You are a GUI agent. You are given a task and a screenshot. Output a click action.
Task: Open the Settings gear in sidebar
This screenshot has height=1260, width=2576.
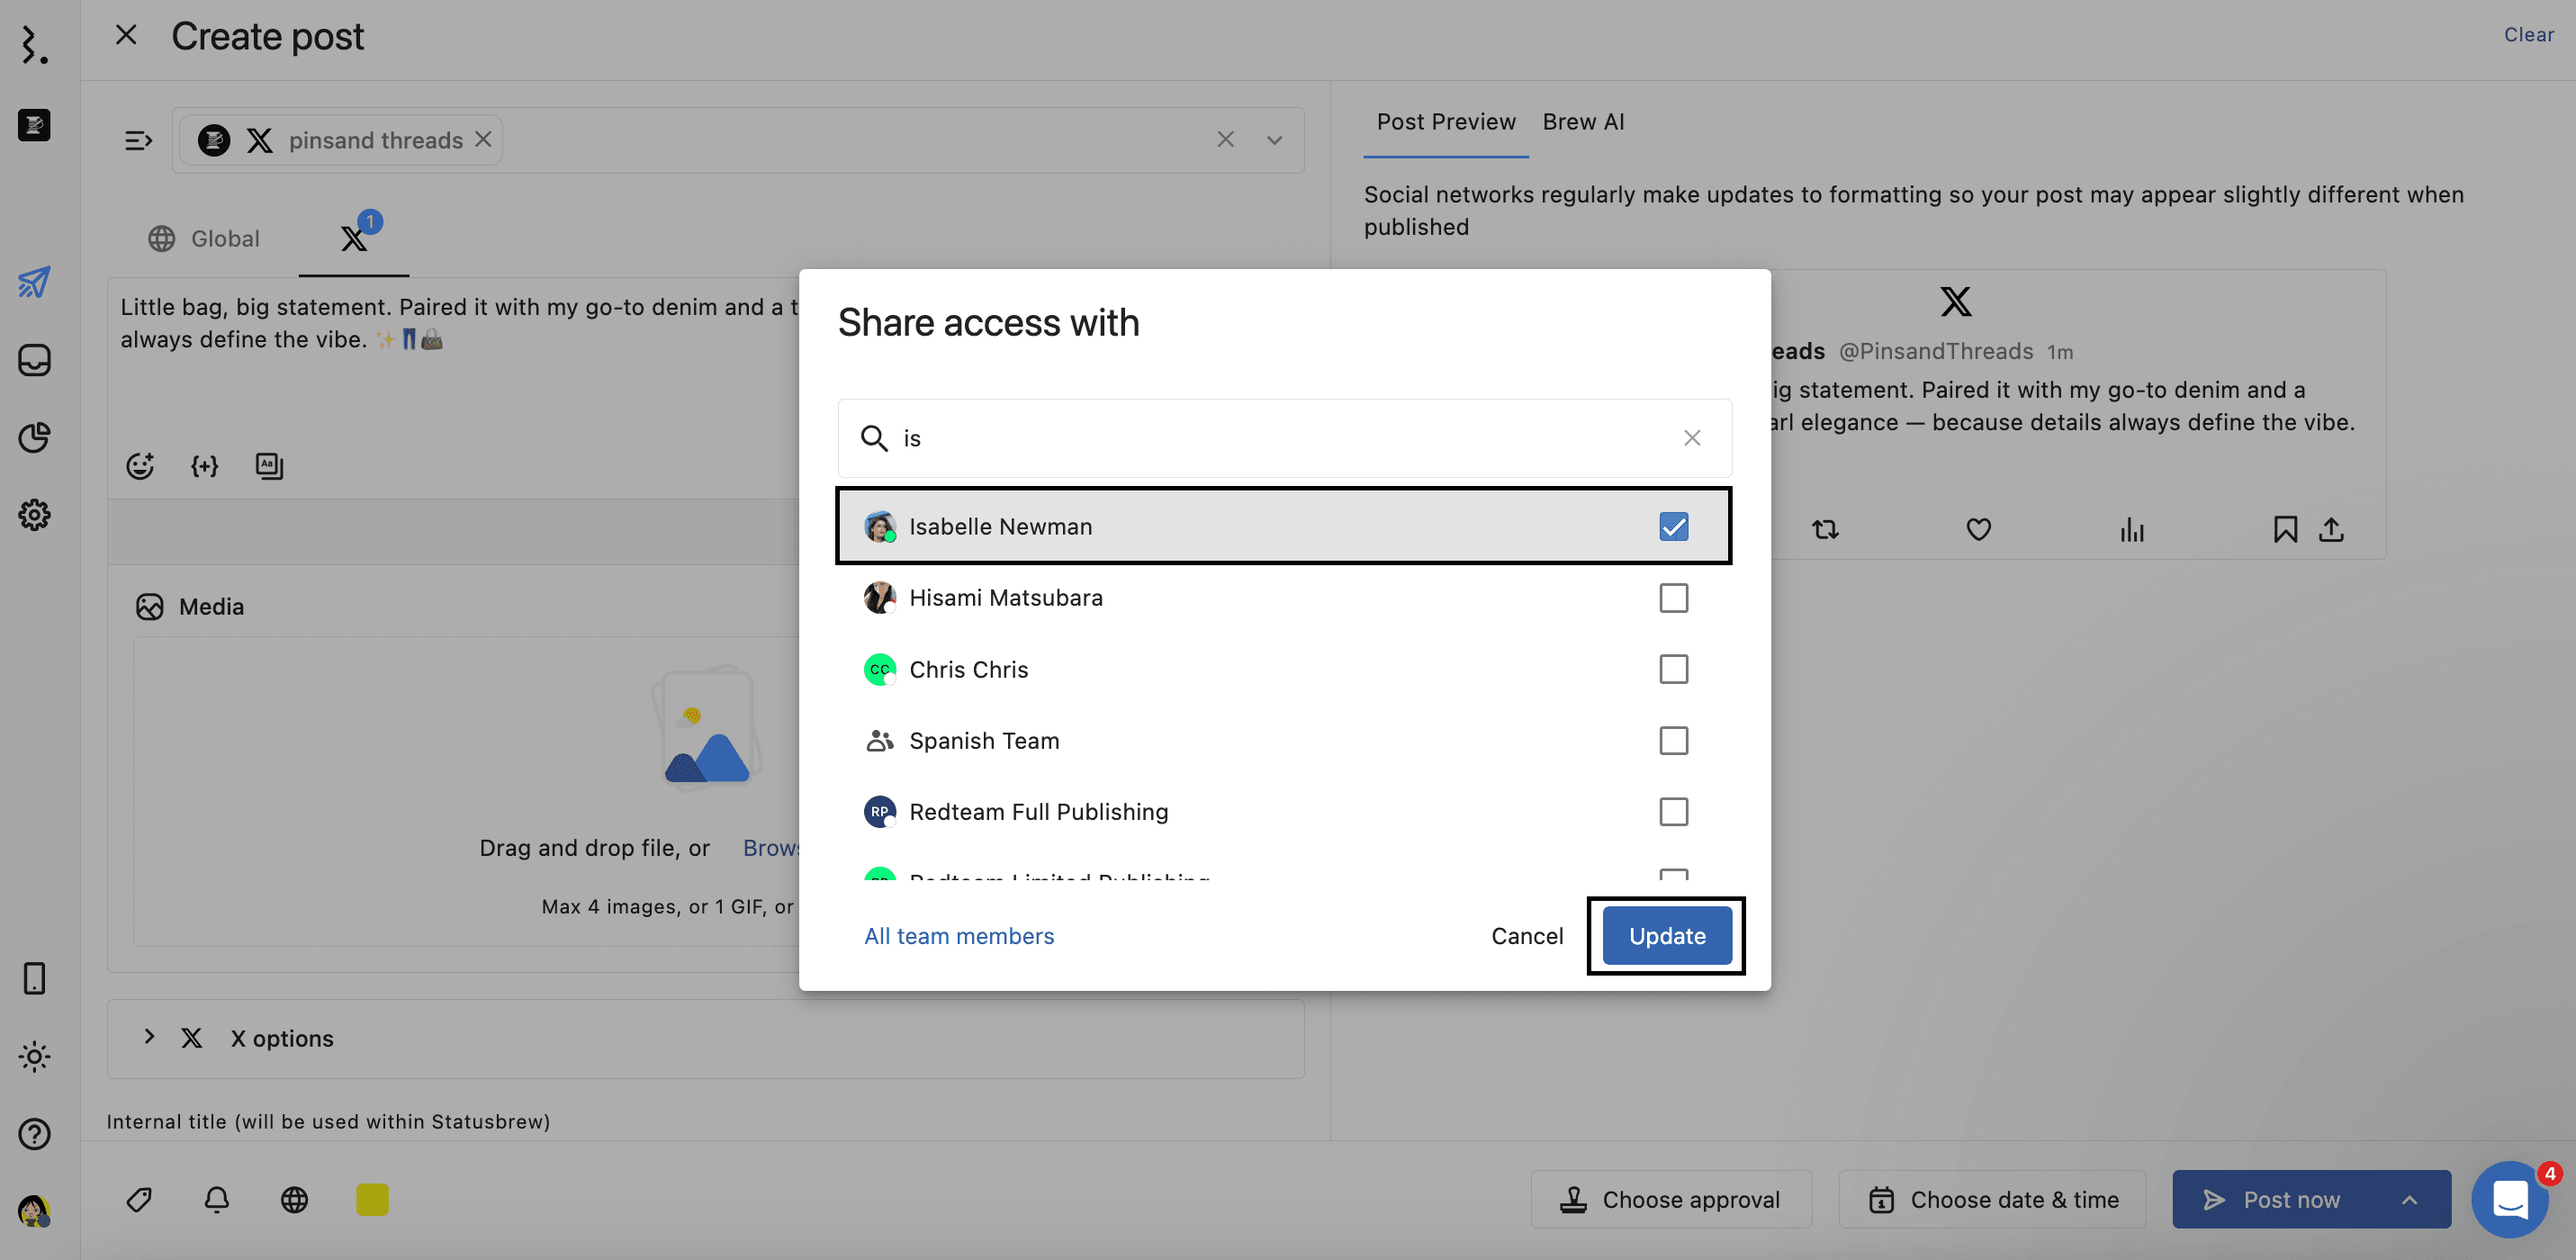click(34, 515)
